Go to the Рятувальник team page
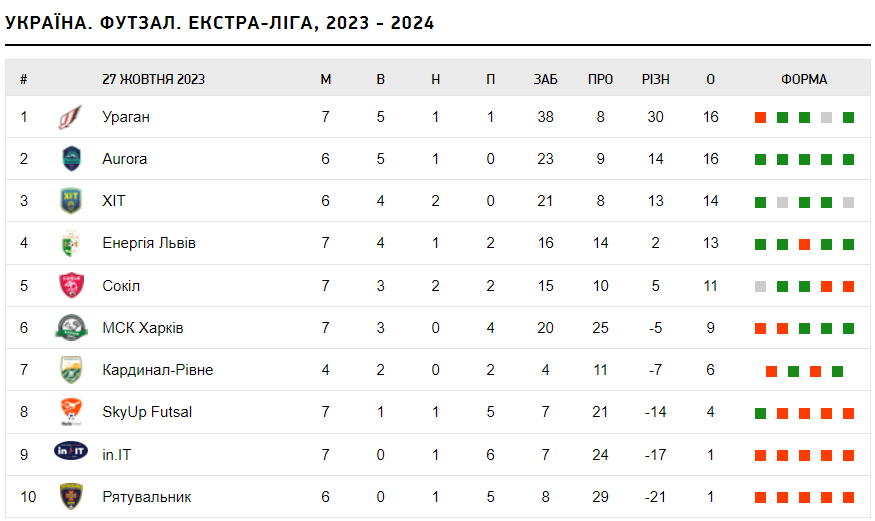The image size is (875, 521). click(147, 497)
